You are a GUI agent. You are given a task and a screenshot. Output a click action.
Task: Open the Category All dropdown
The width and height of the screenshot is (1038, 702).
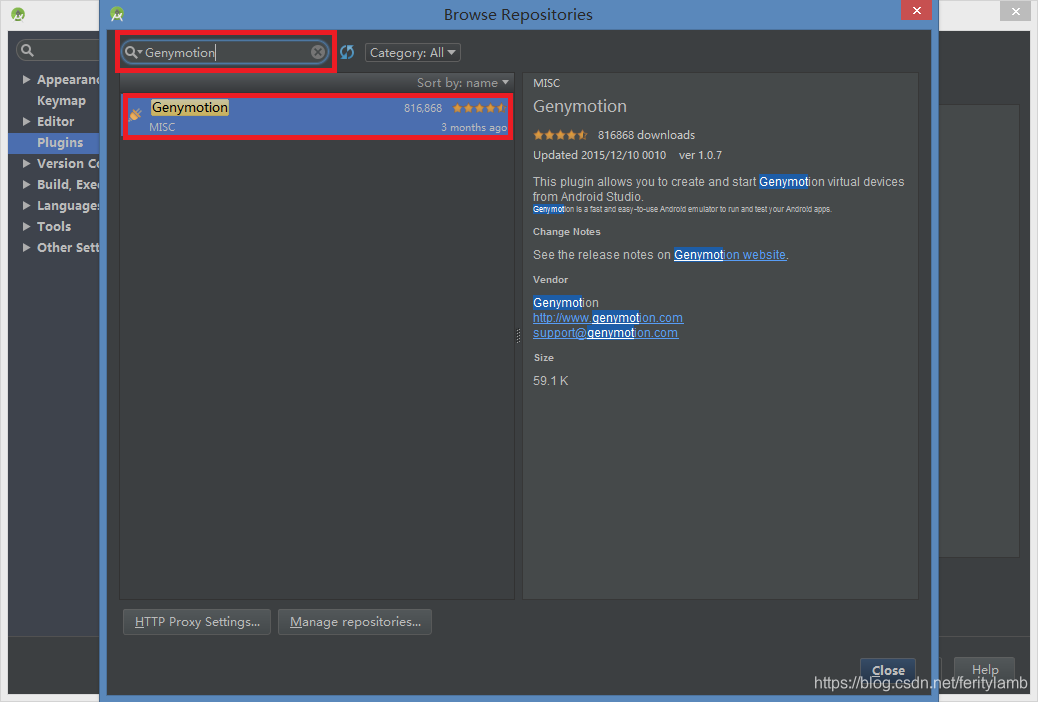(412, 52)
